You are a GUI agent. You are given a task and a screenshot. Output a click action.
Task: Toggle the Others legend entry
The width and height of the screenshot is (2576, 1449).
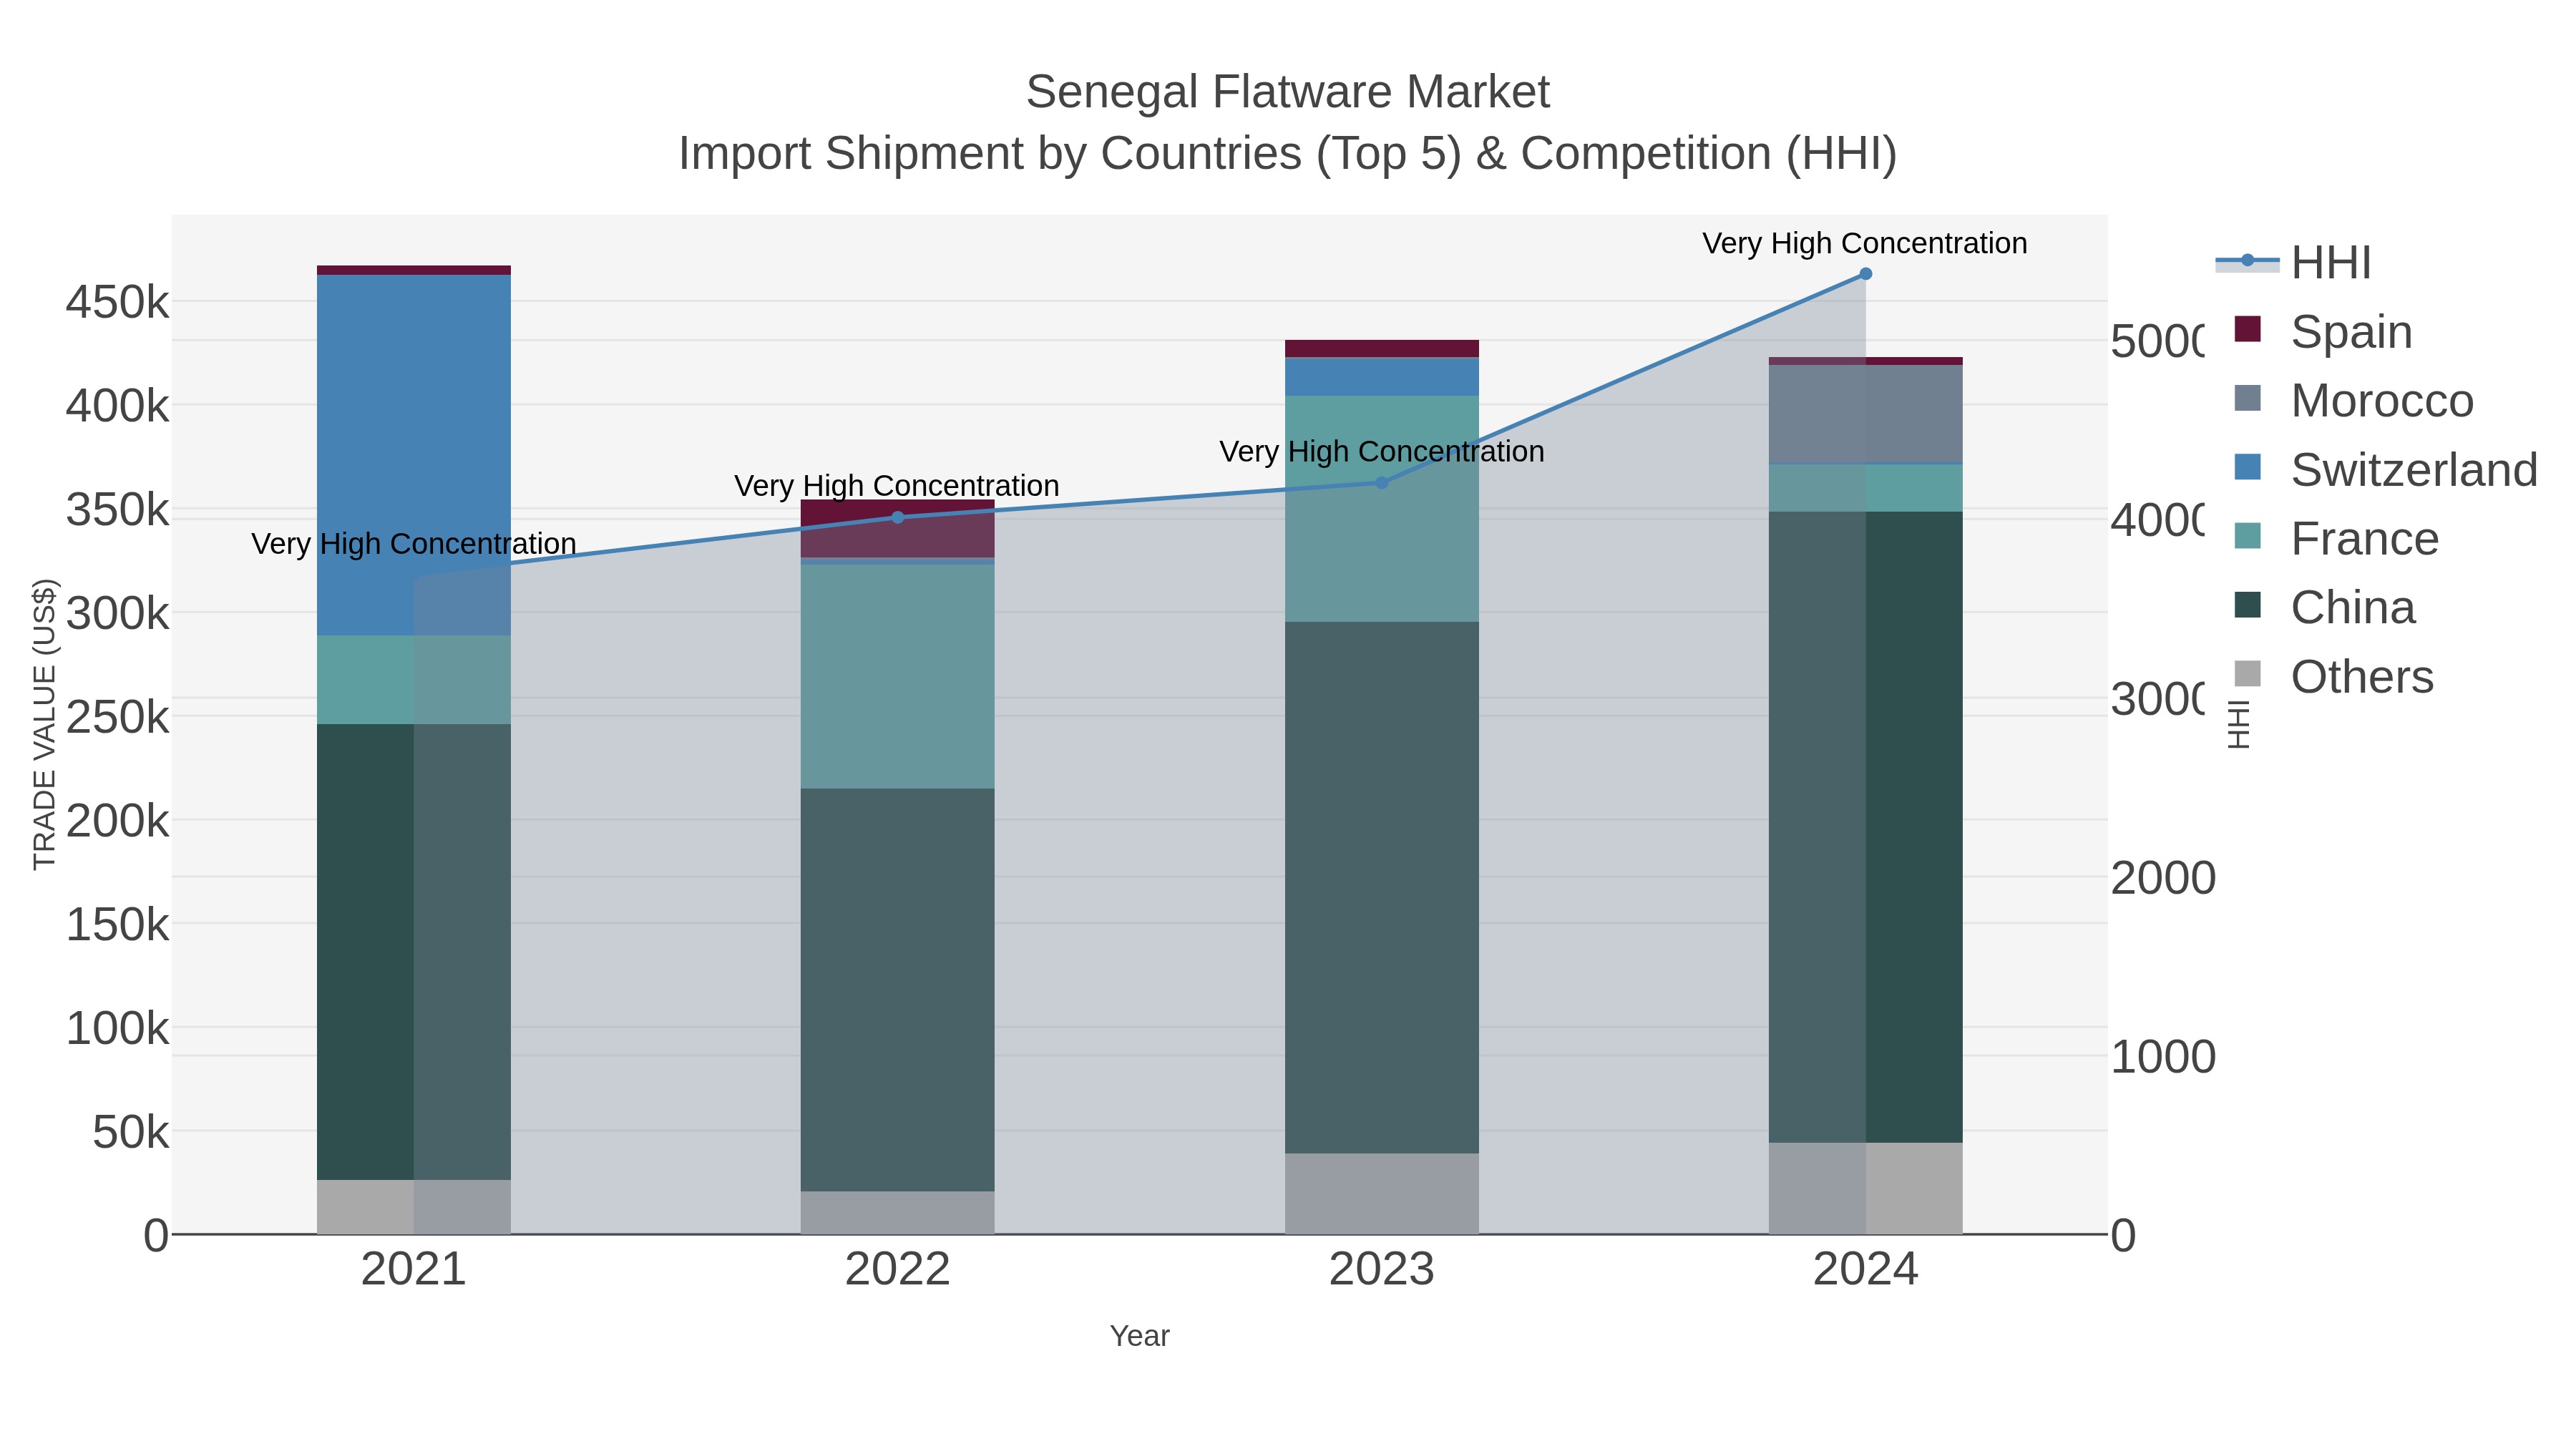click(x=2334, y=676)
